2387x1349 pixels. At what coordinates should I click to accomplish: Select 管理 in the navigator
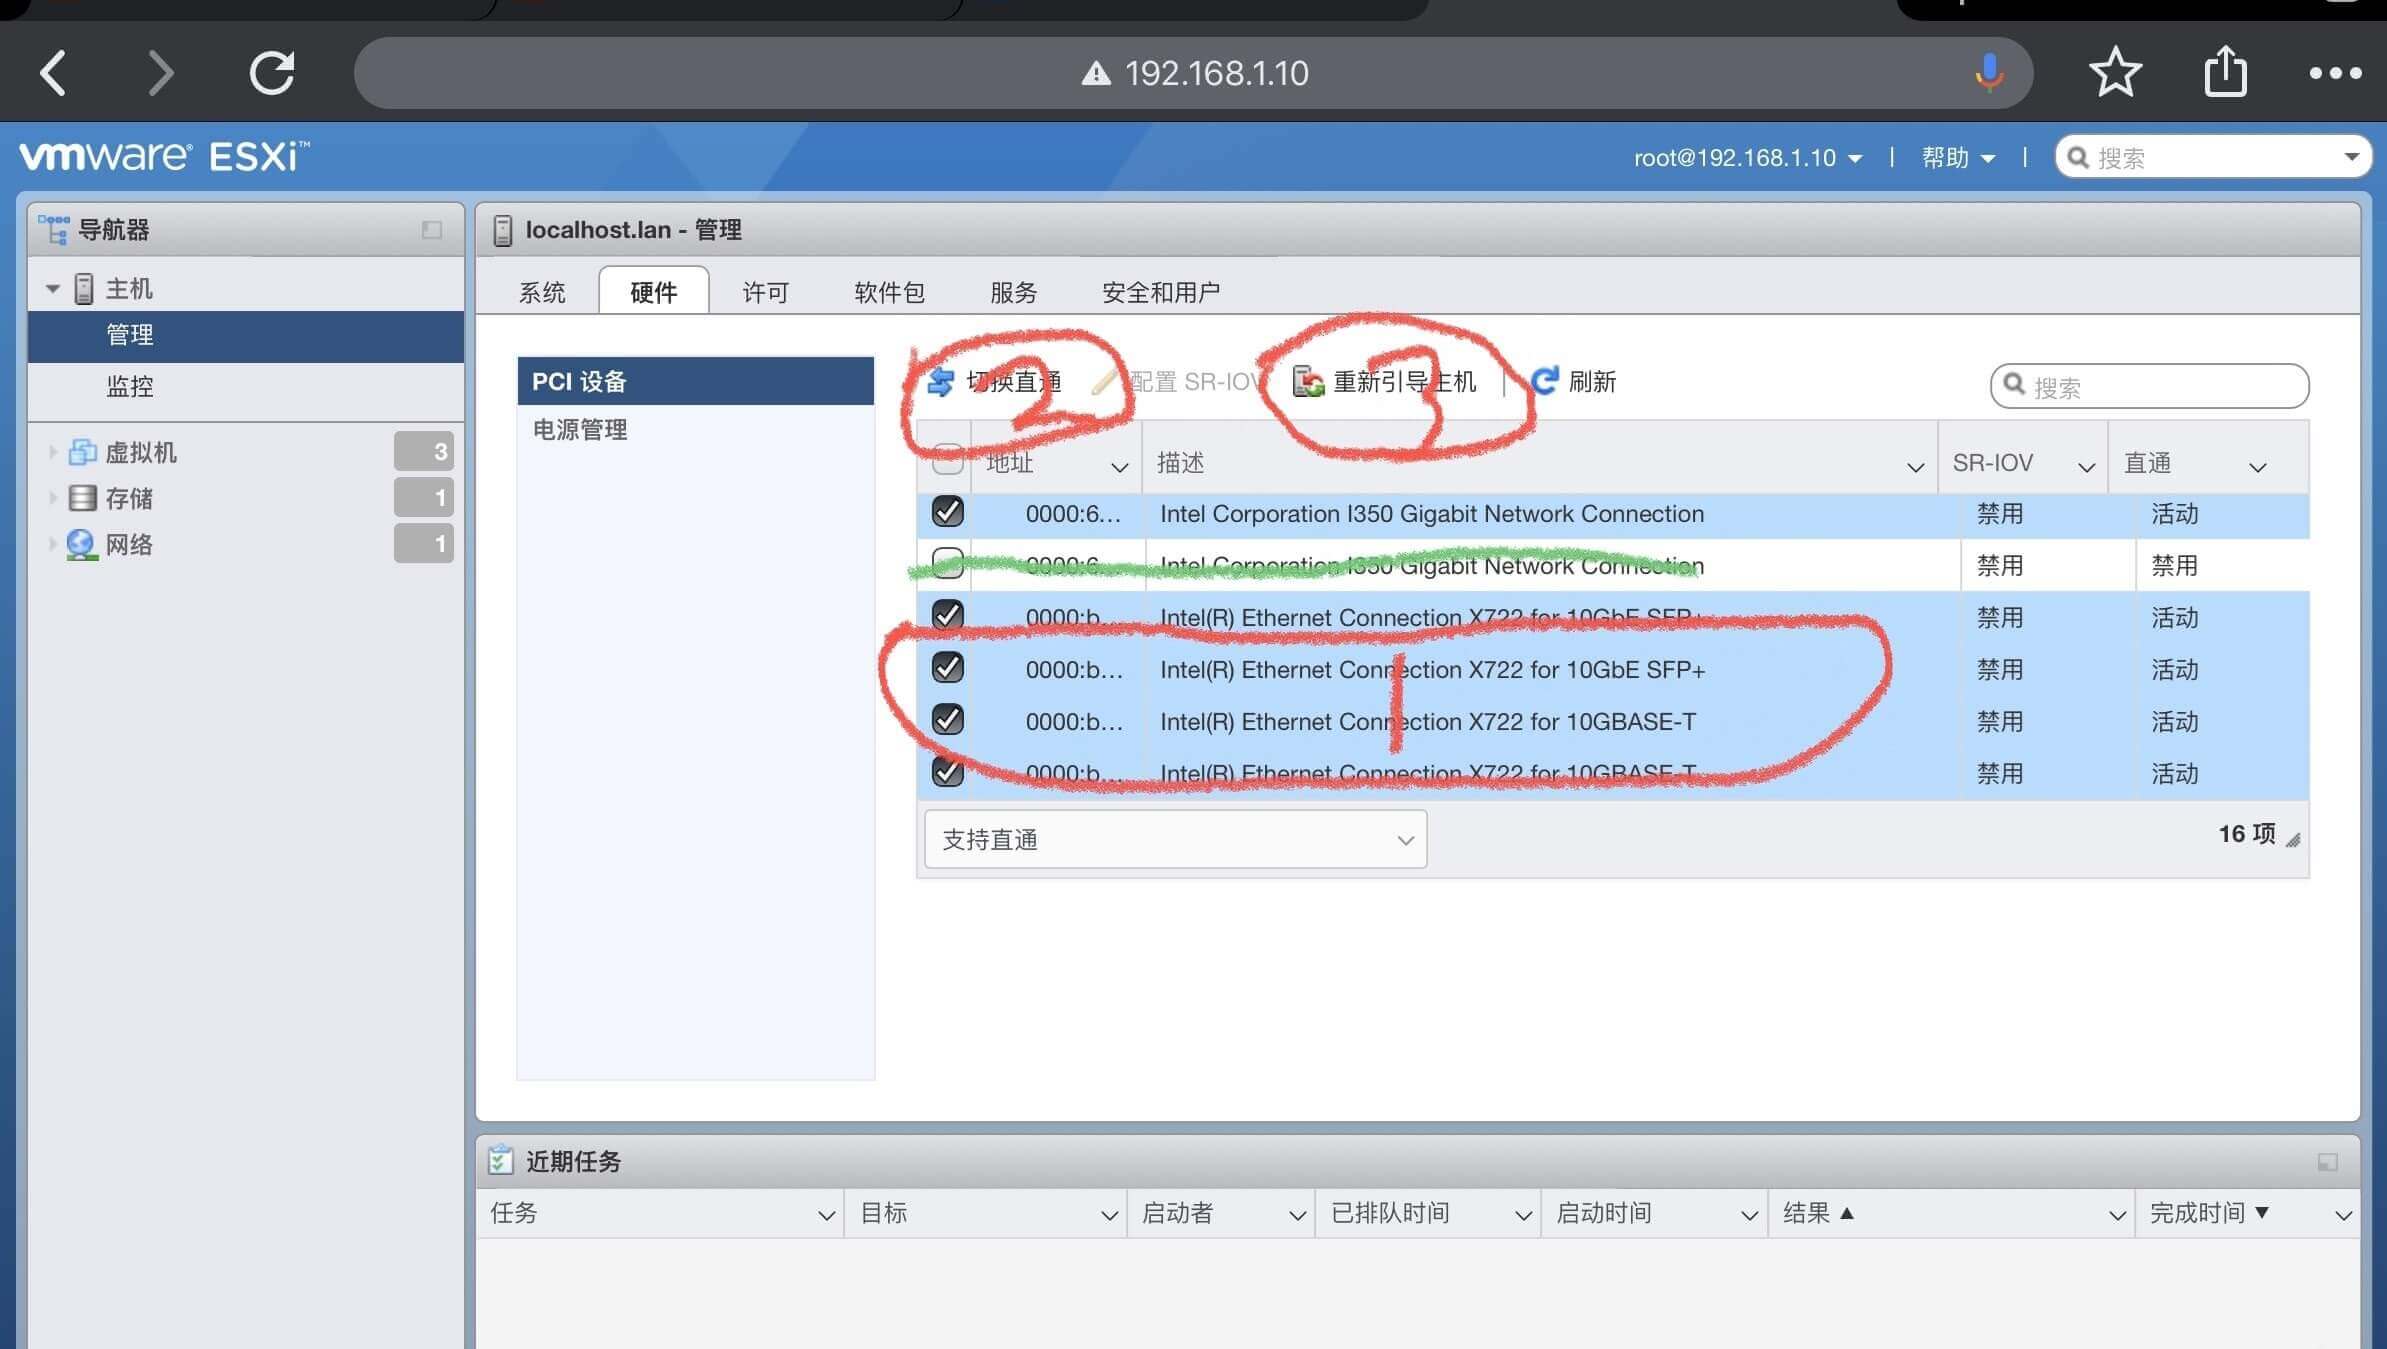[x=246, y=335]
